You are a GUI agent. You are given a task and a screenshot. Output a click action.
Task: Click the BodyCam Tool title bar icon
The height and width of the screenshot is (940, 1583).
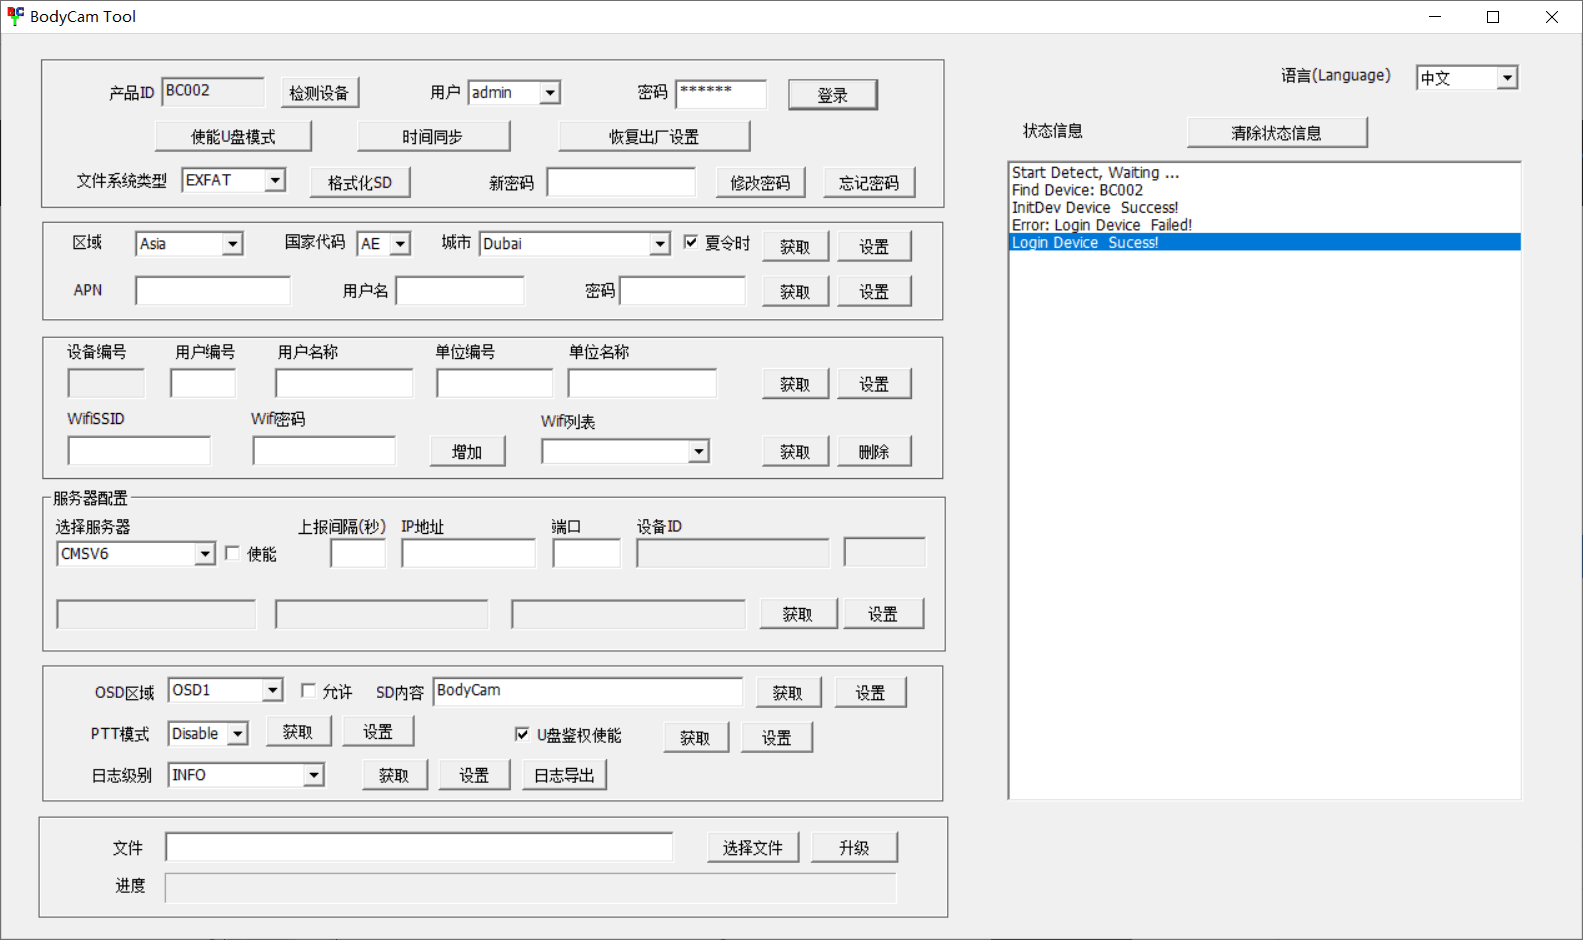[x=15, y=16]
